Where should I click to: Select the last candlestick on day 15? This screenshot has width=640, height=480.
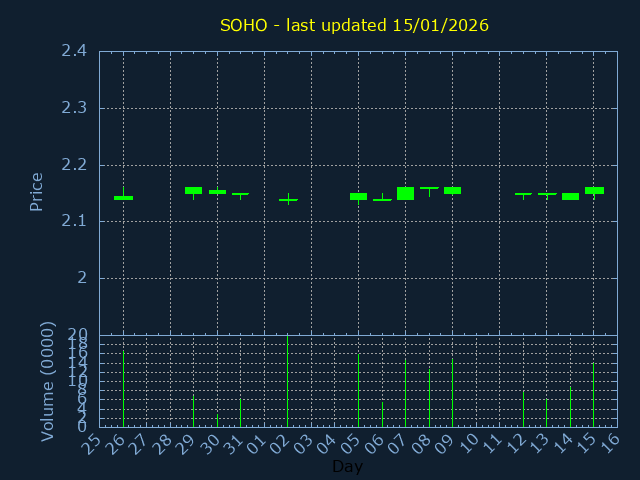click(x=594, y=190)
